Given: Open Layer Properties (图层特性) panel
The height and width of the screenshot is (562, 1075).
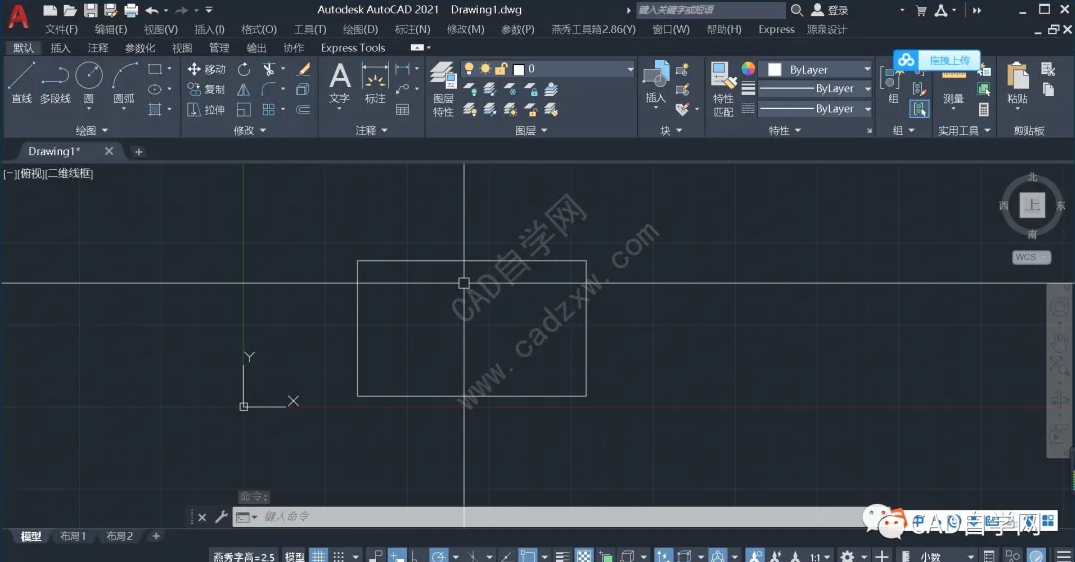Looking at the screenshot, I should tap(443, 89).
